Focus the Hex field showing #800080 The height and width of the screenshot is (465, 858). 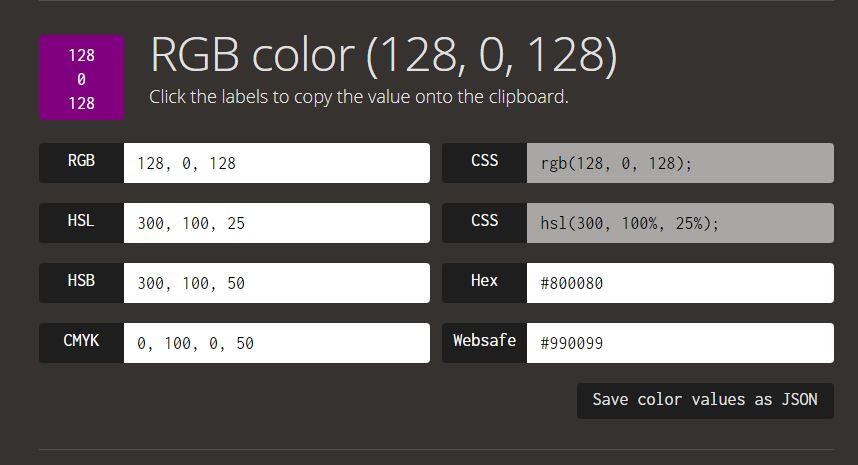680,283
